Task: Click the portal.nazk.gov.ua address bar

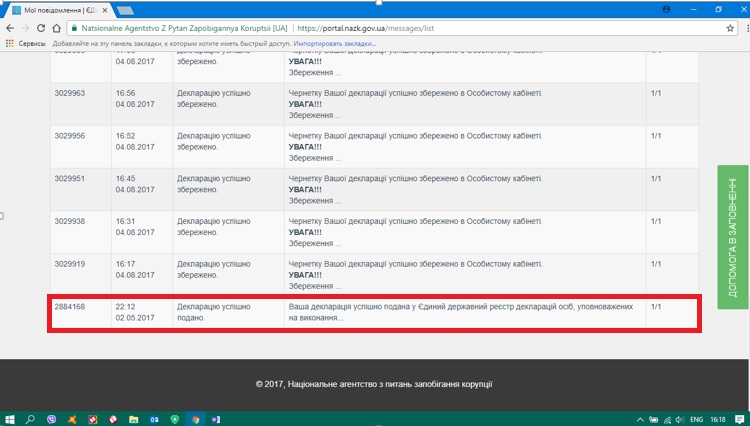Action: [400, 29]
